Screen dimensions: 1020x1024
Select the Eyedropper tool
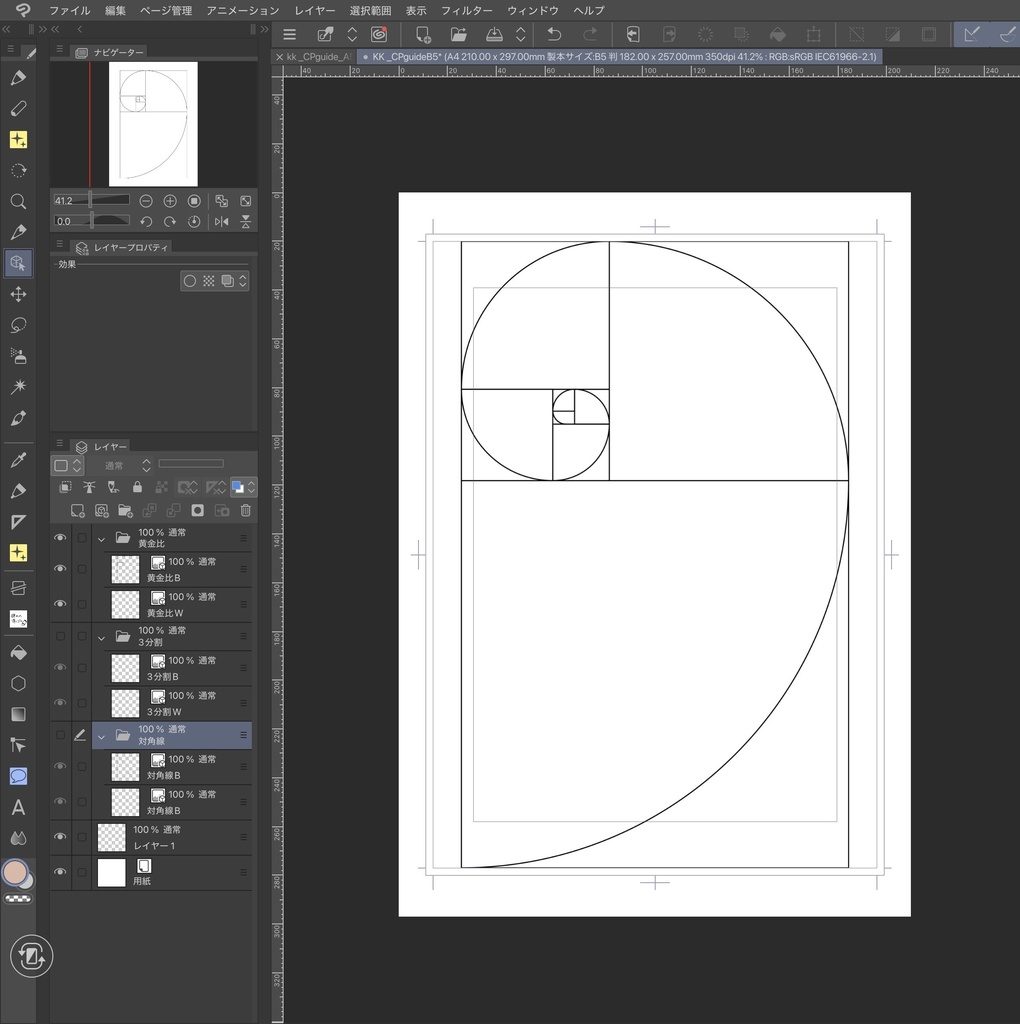[18, 460]
